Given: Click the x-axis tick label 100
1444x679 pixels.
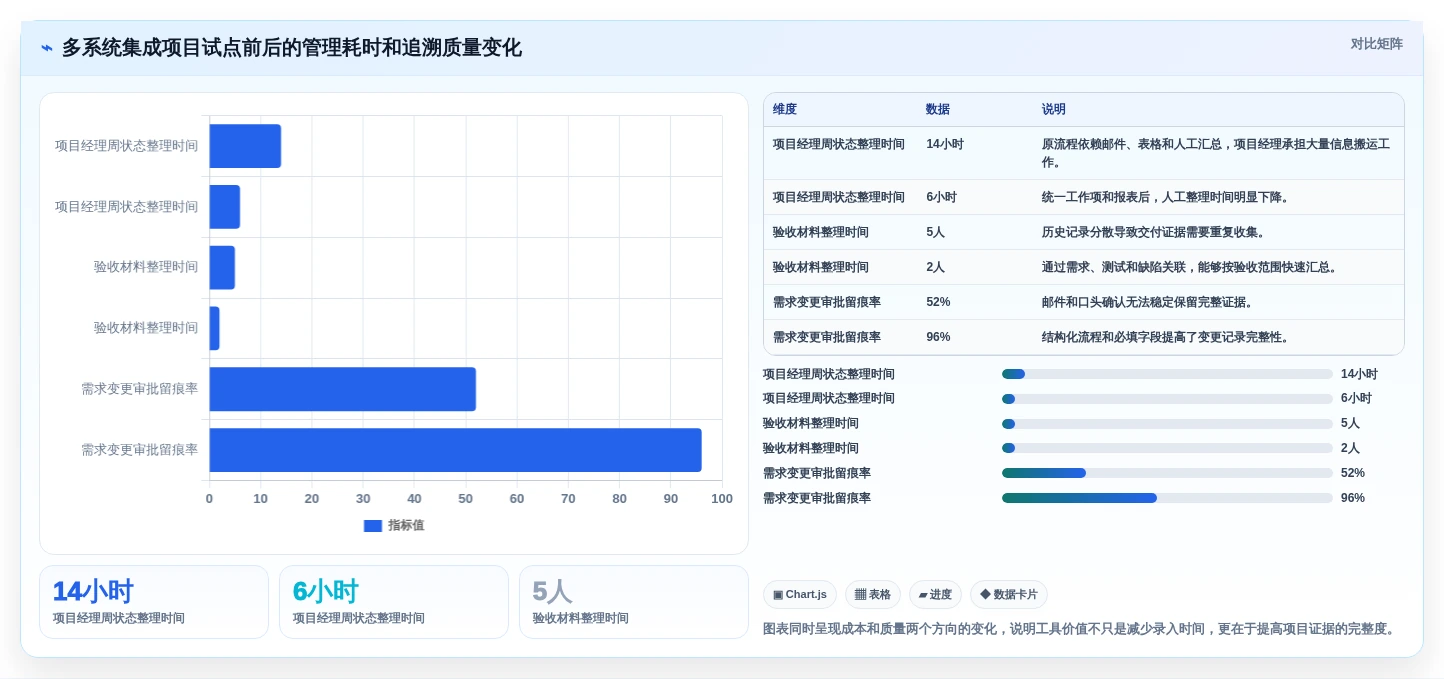Looking at the screenshot, I should coord(721,499).
